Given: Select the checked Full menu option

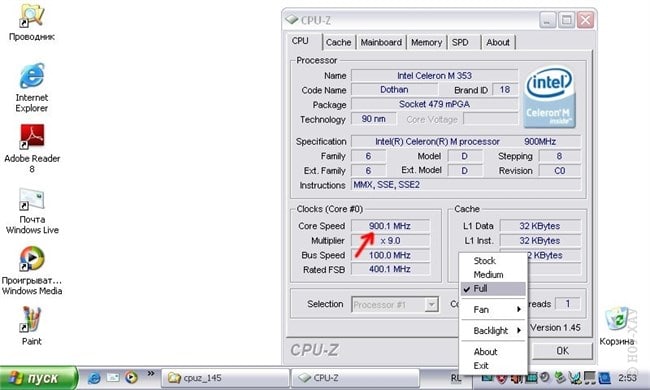Looking at the screenshot, I should pos(493,289).
